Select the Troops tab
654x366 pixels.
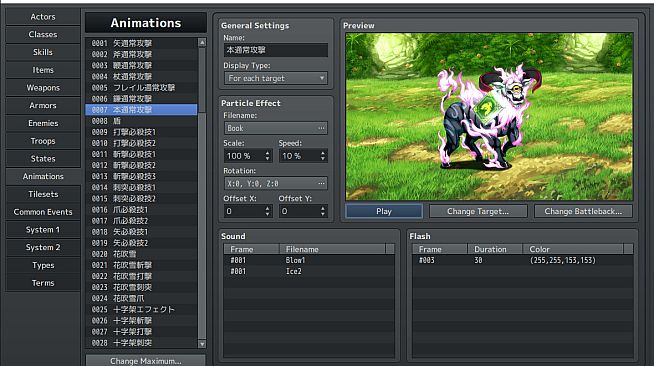[x=43, y=141]
